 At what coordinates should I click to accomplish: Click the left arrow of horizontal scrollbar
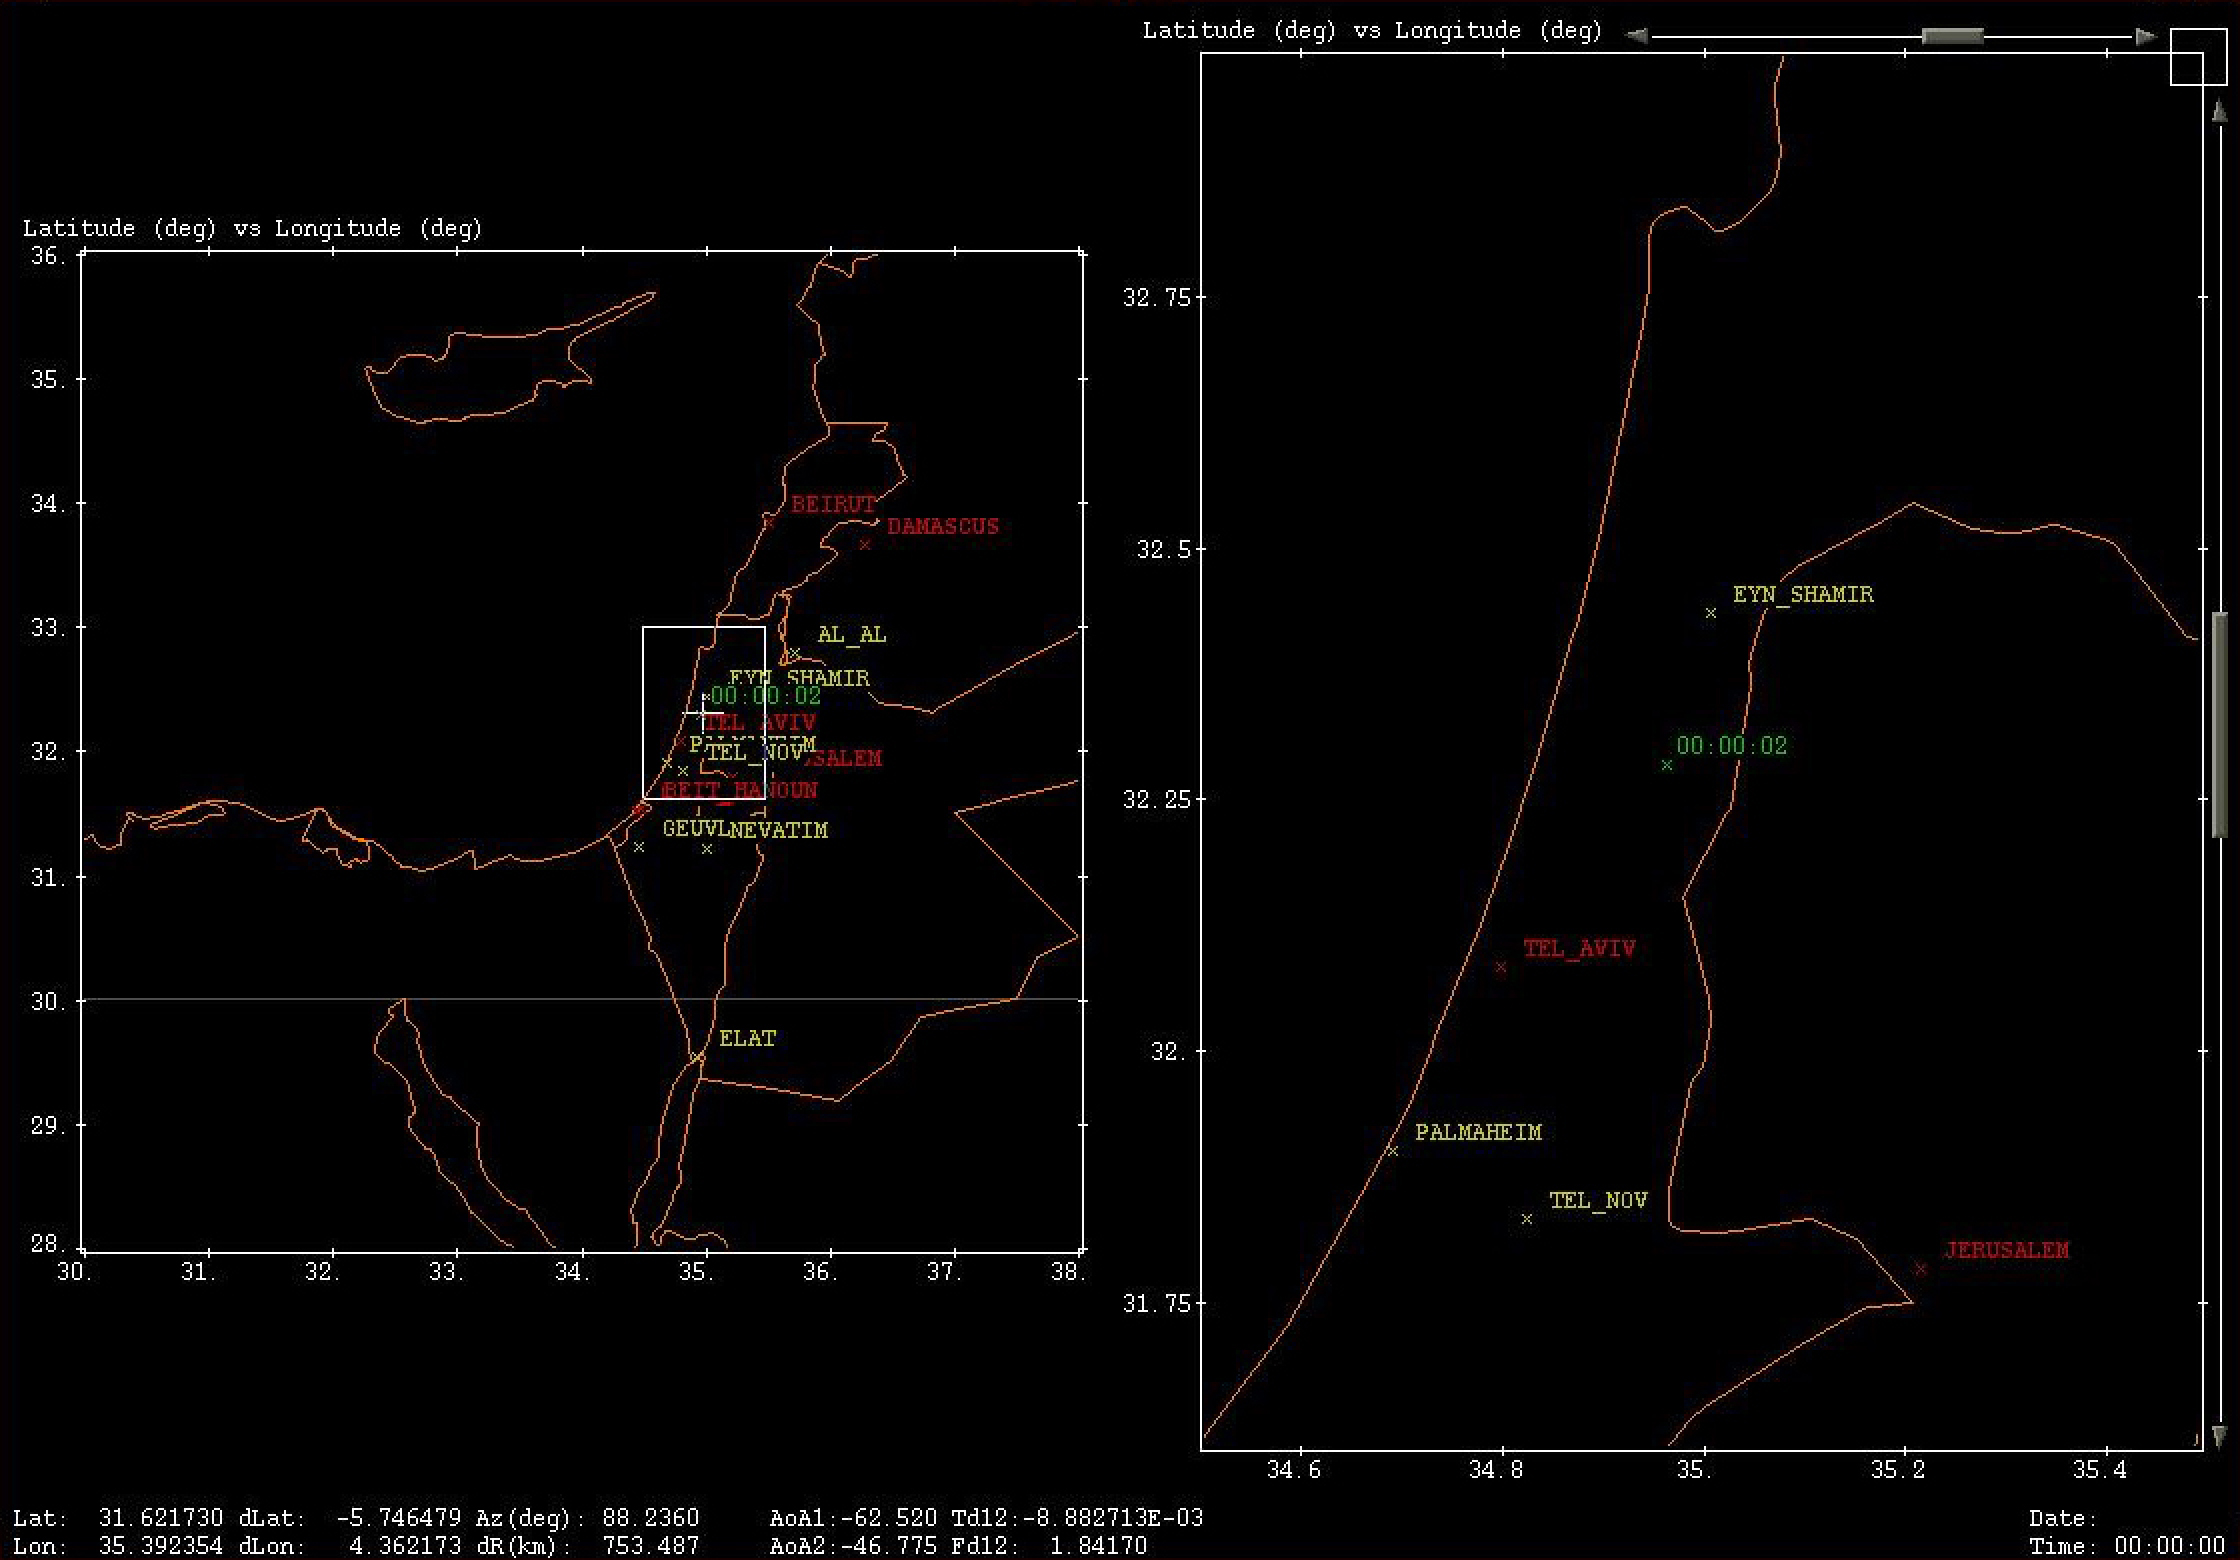(x=1636, y=36)
